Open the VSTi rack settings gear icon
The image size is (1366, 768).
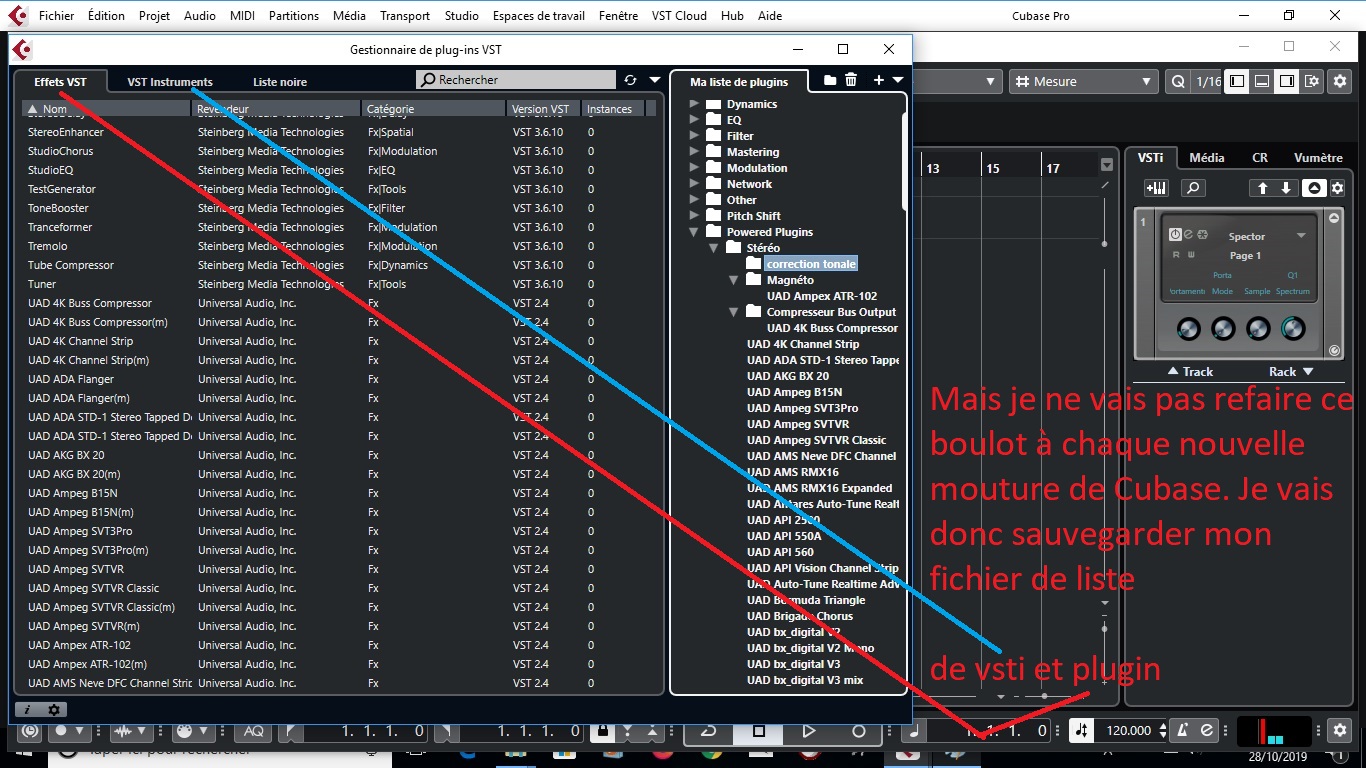coord(1337,188)
